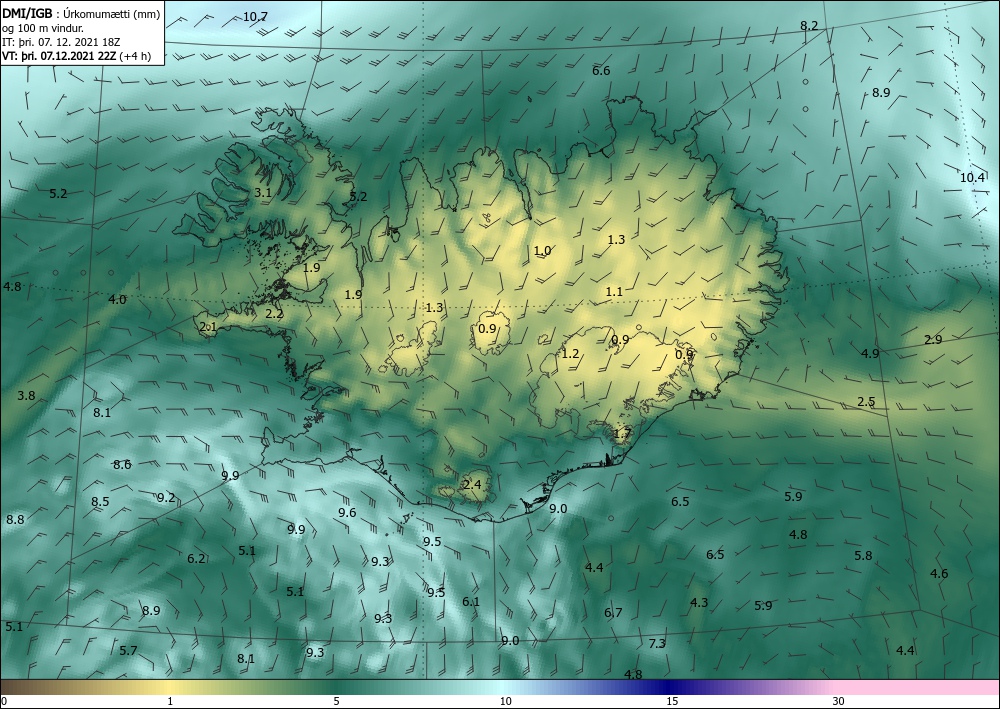
Task: Click the 4.9 value on the map
Action: 871,353
